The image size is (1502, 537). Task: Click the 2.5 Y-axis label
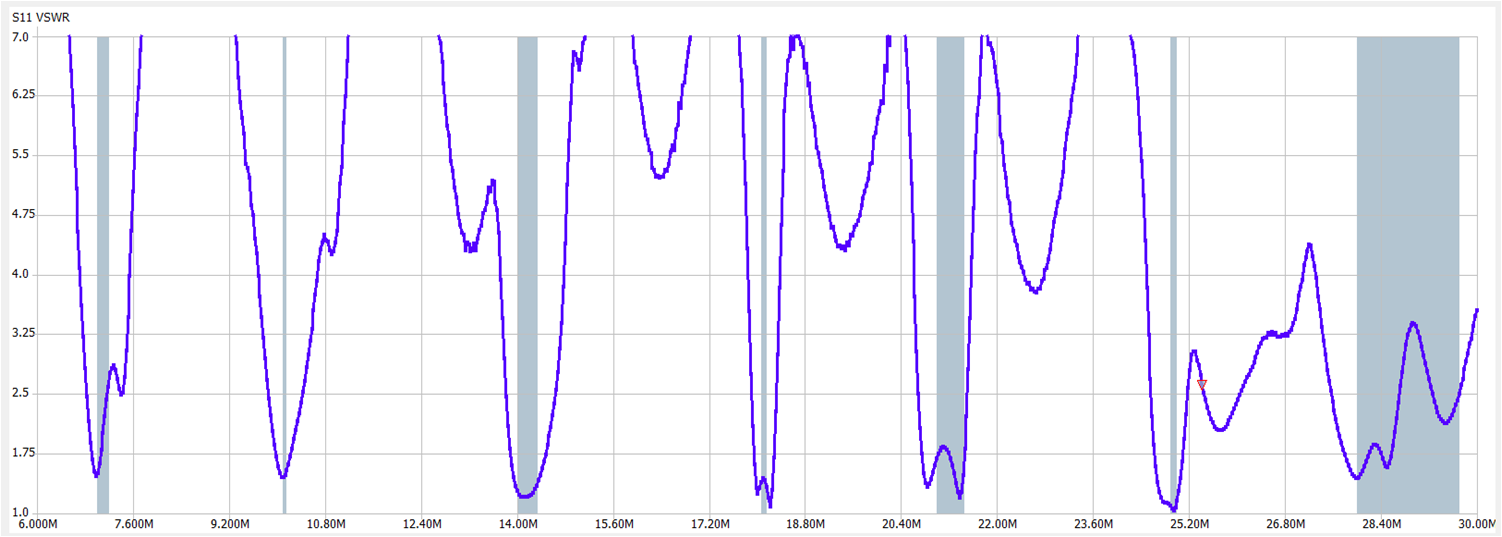[19, 393]
